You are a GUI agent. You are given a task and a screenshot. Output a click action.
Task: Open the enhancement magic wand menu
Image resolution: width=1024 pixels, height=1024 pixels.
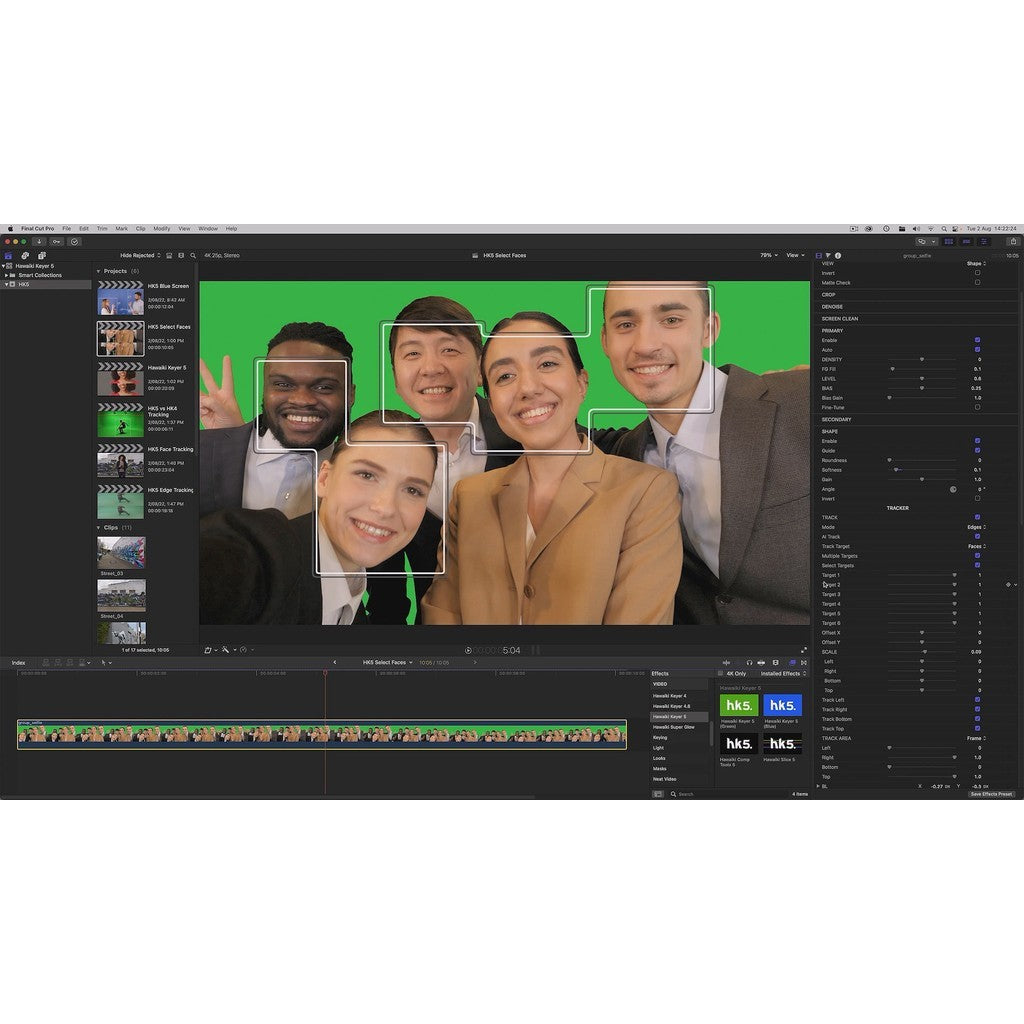coord(227,650)
